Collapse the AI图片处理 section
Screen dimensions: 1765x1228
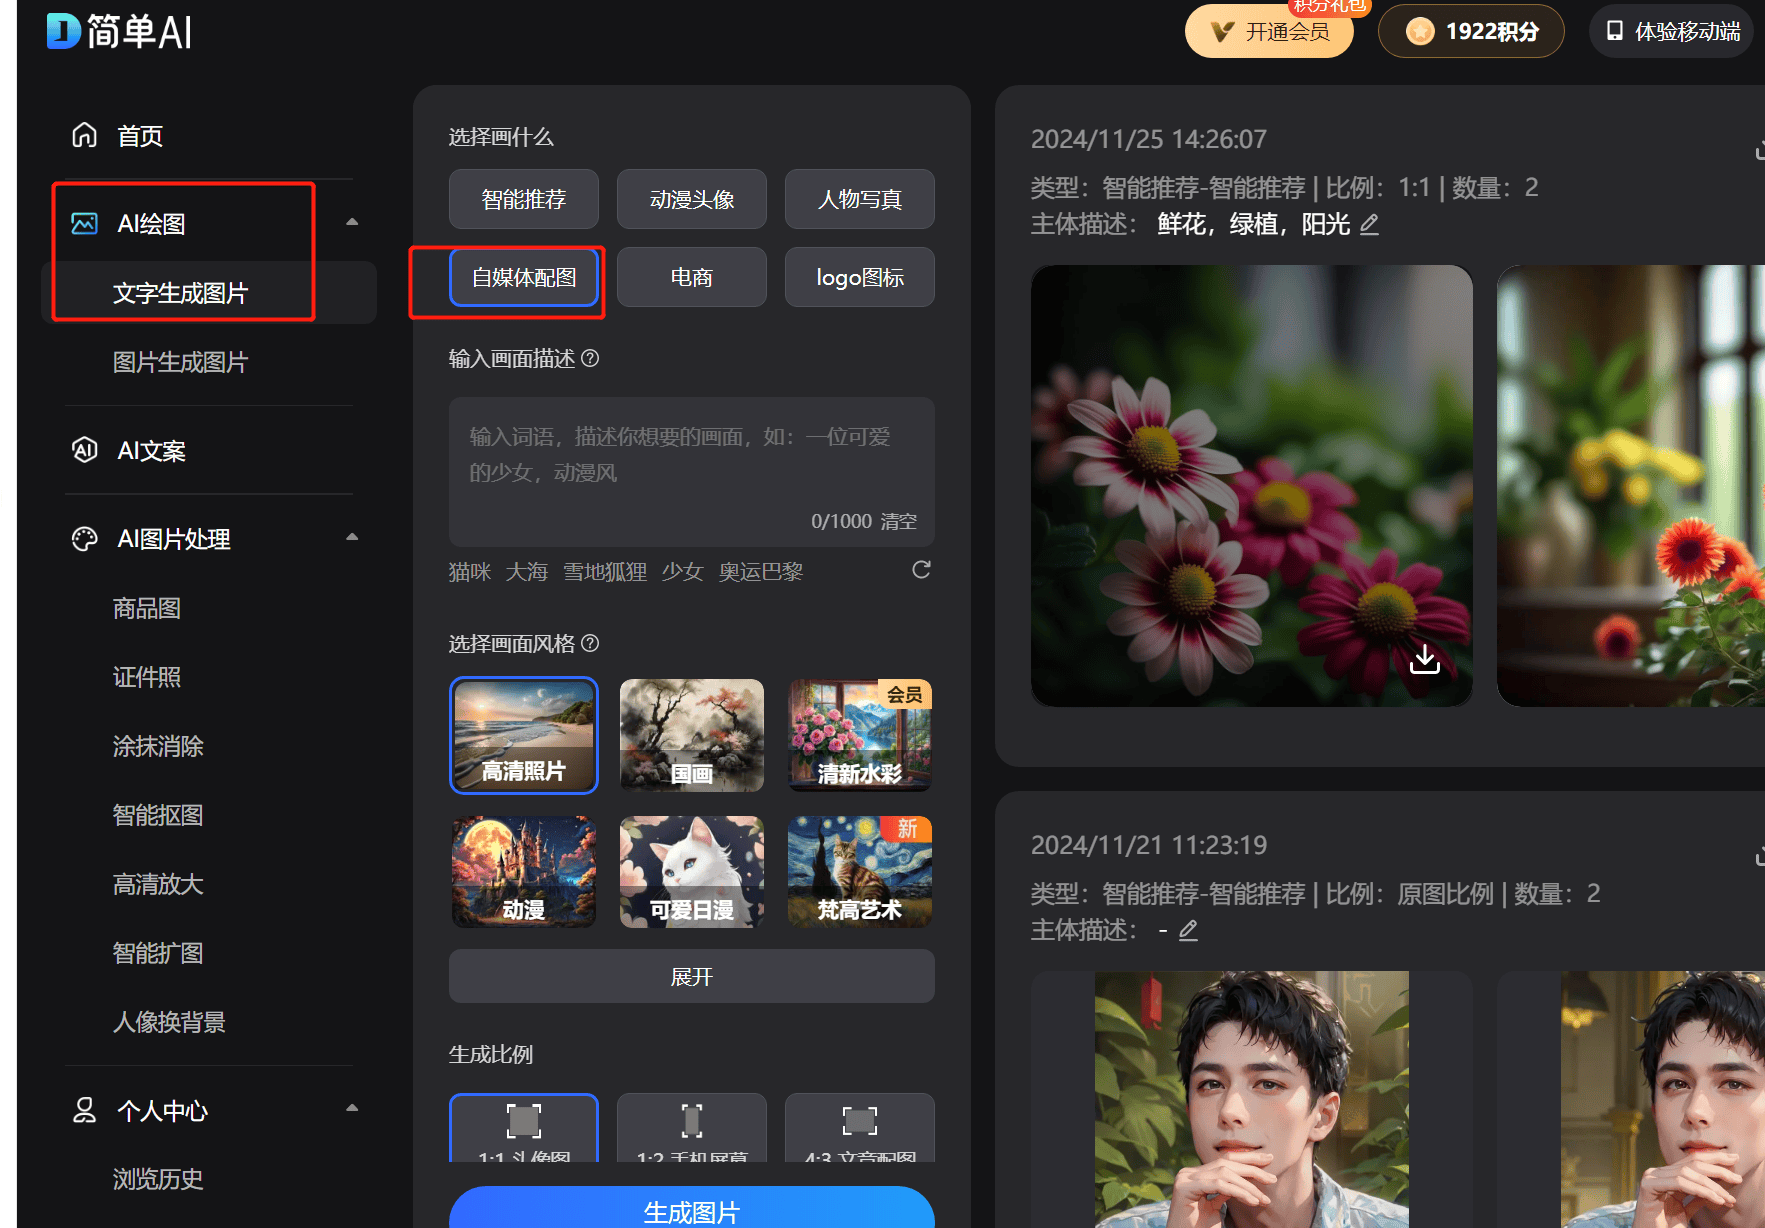352,536
